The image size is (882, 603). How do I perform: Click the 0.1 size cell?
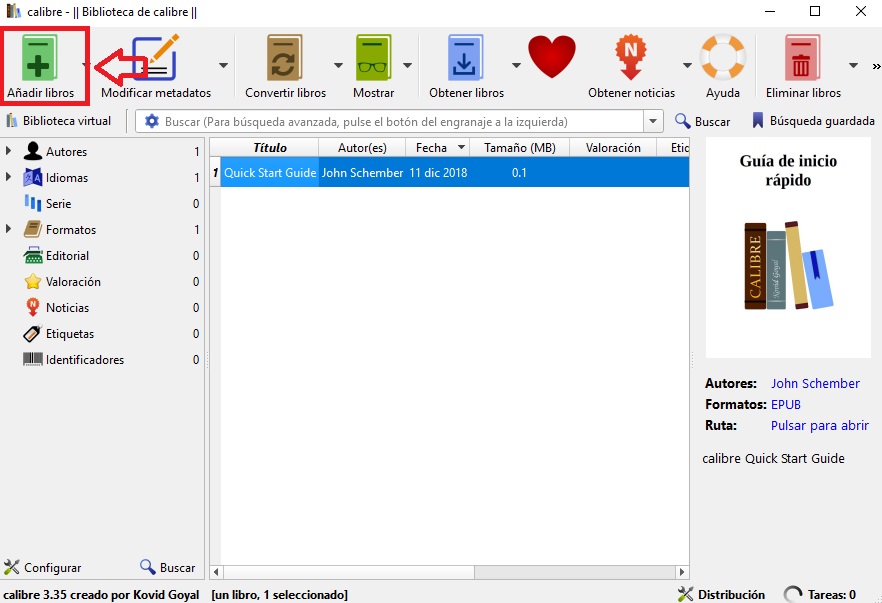520,173
